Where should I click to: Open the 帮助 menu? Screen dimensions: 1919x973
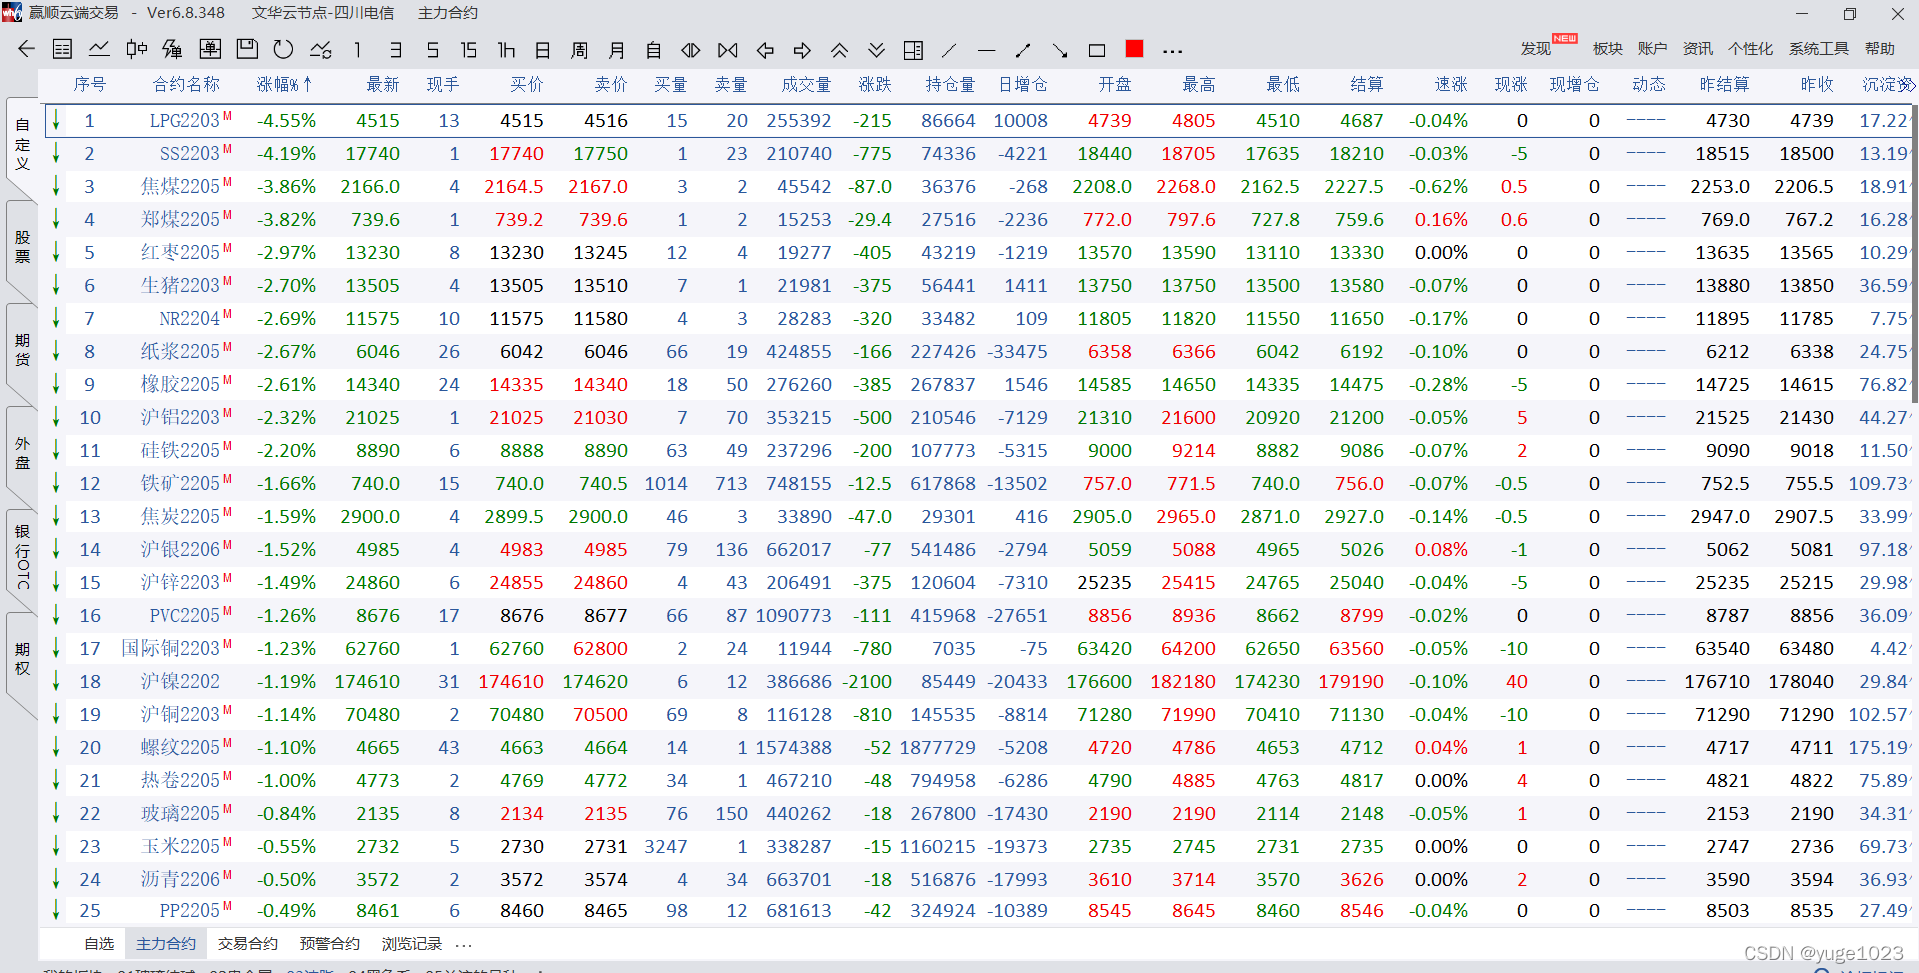1879,48
